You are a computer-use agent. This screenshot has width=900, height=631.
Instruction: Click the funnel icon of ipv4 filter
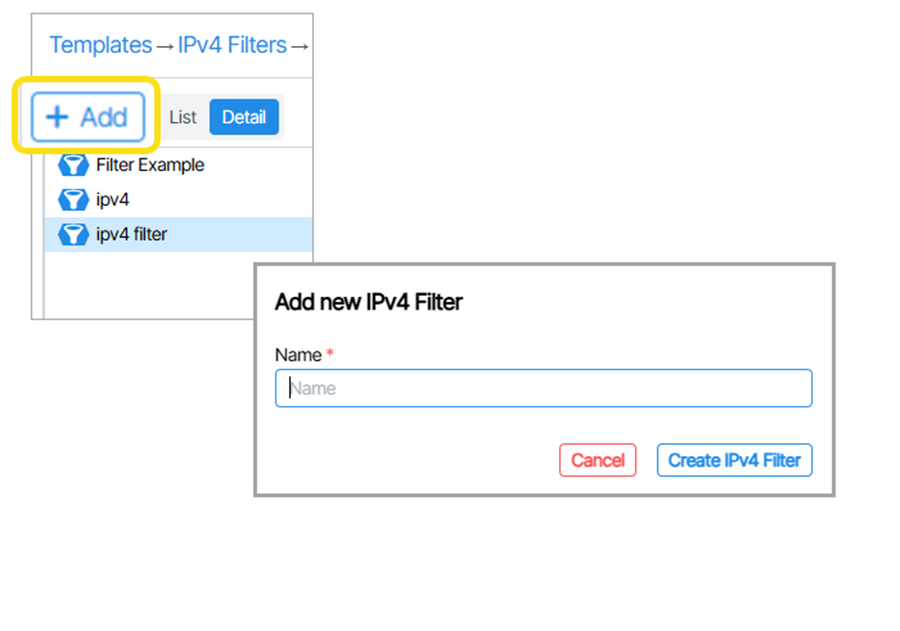[73, 235]
